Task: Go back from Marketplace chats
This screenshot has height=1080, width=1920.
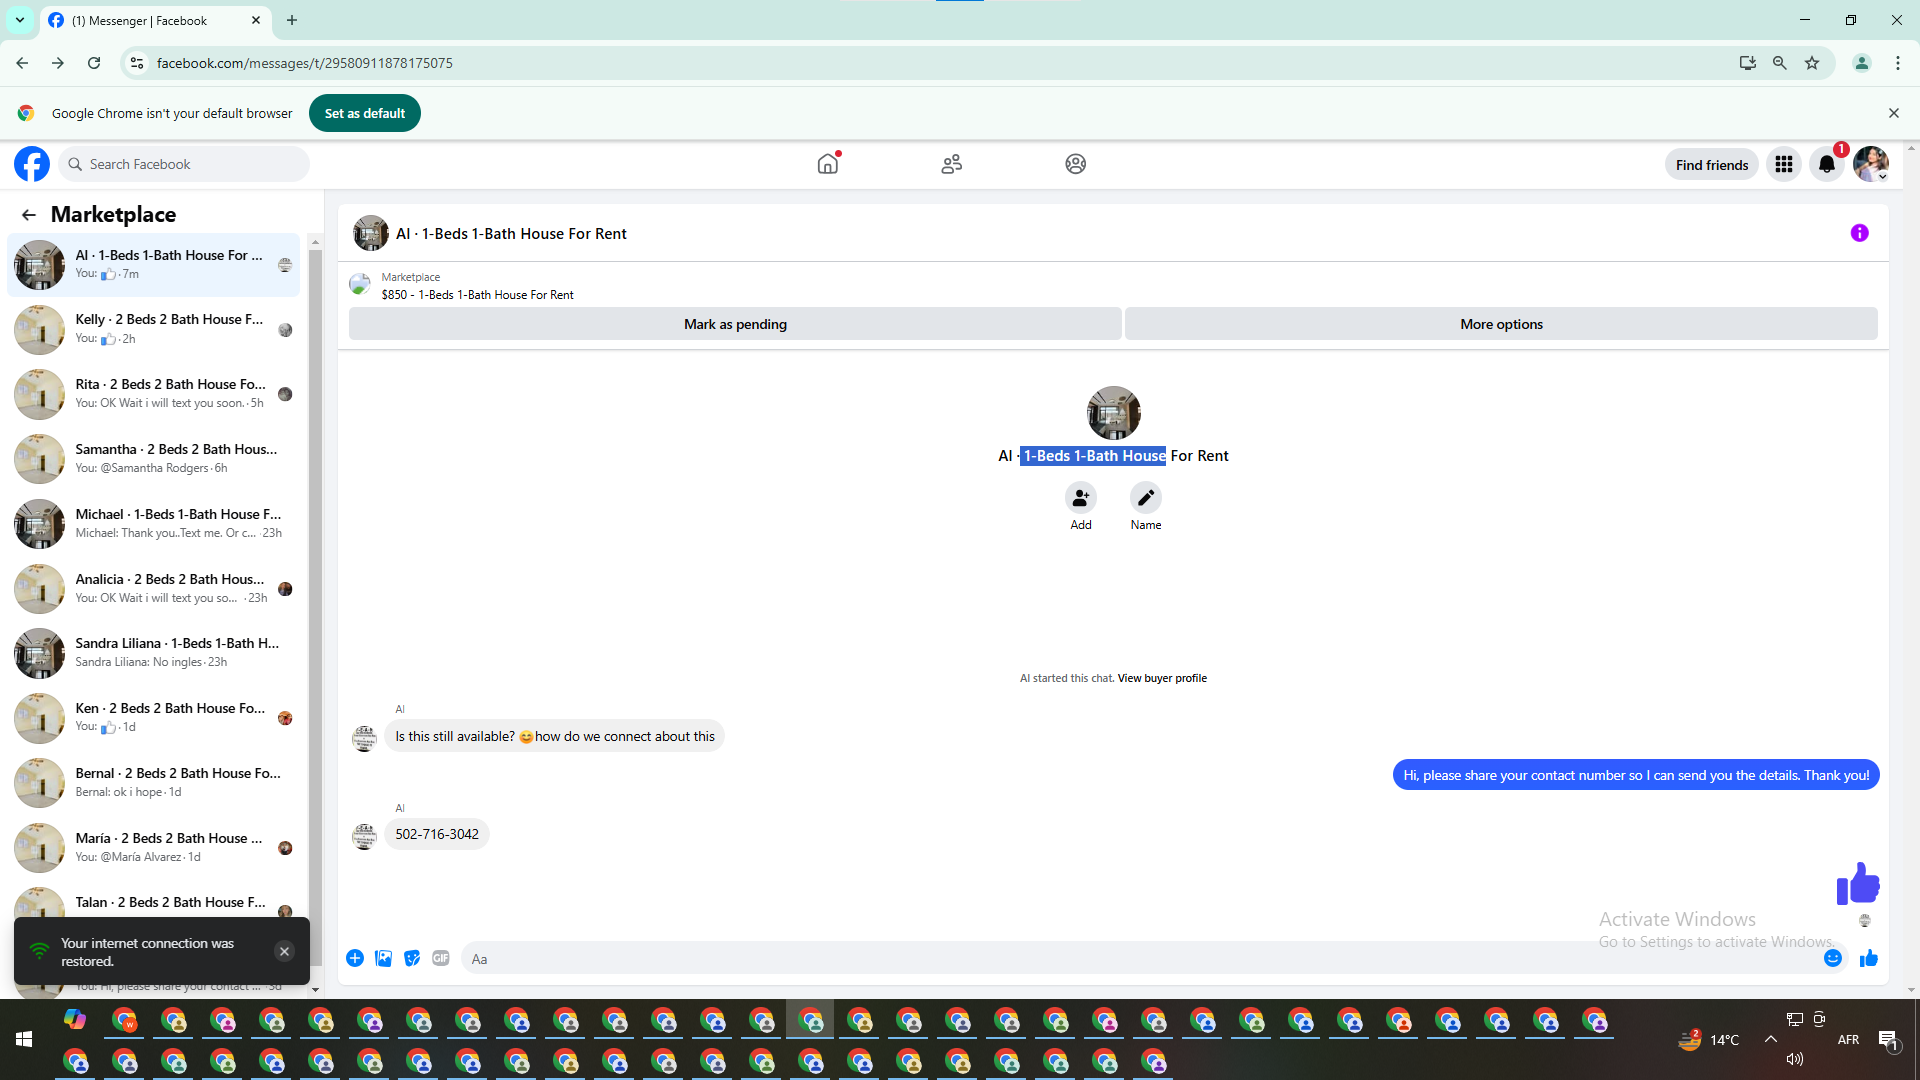Action: [28, 215]
